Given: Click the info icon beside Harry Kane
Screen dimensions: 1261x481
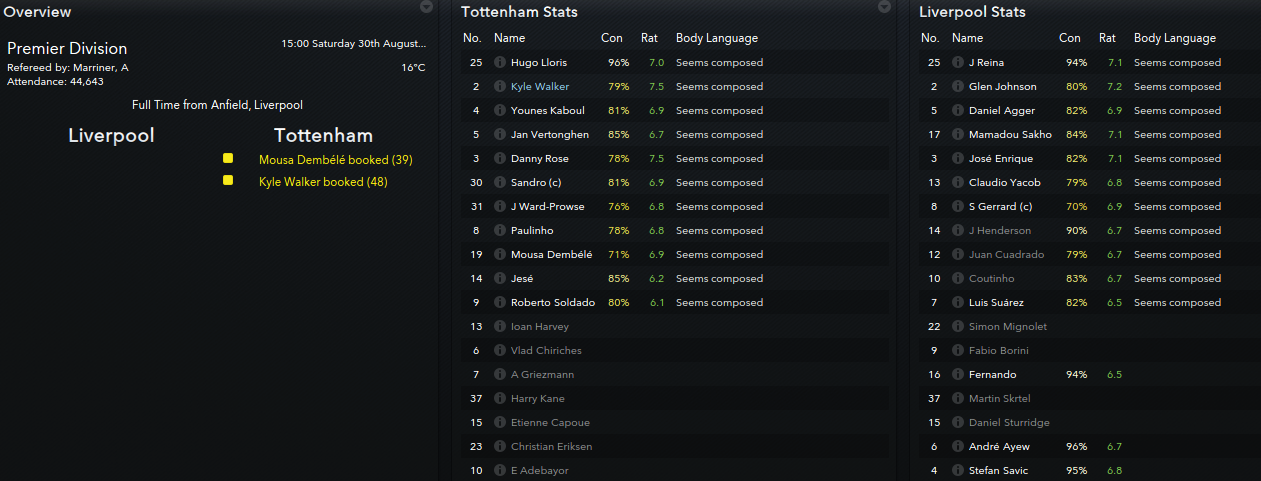Looking at the screenshot, I should pyautogui.click(x=500, y=398).
